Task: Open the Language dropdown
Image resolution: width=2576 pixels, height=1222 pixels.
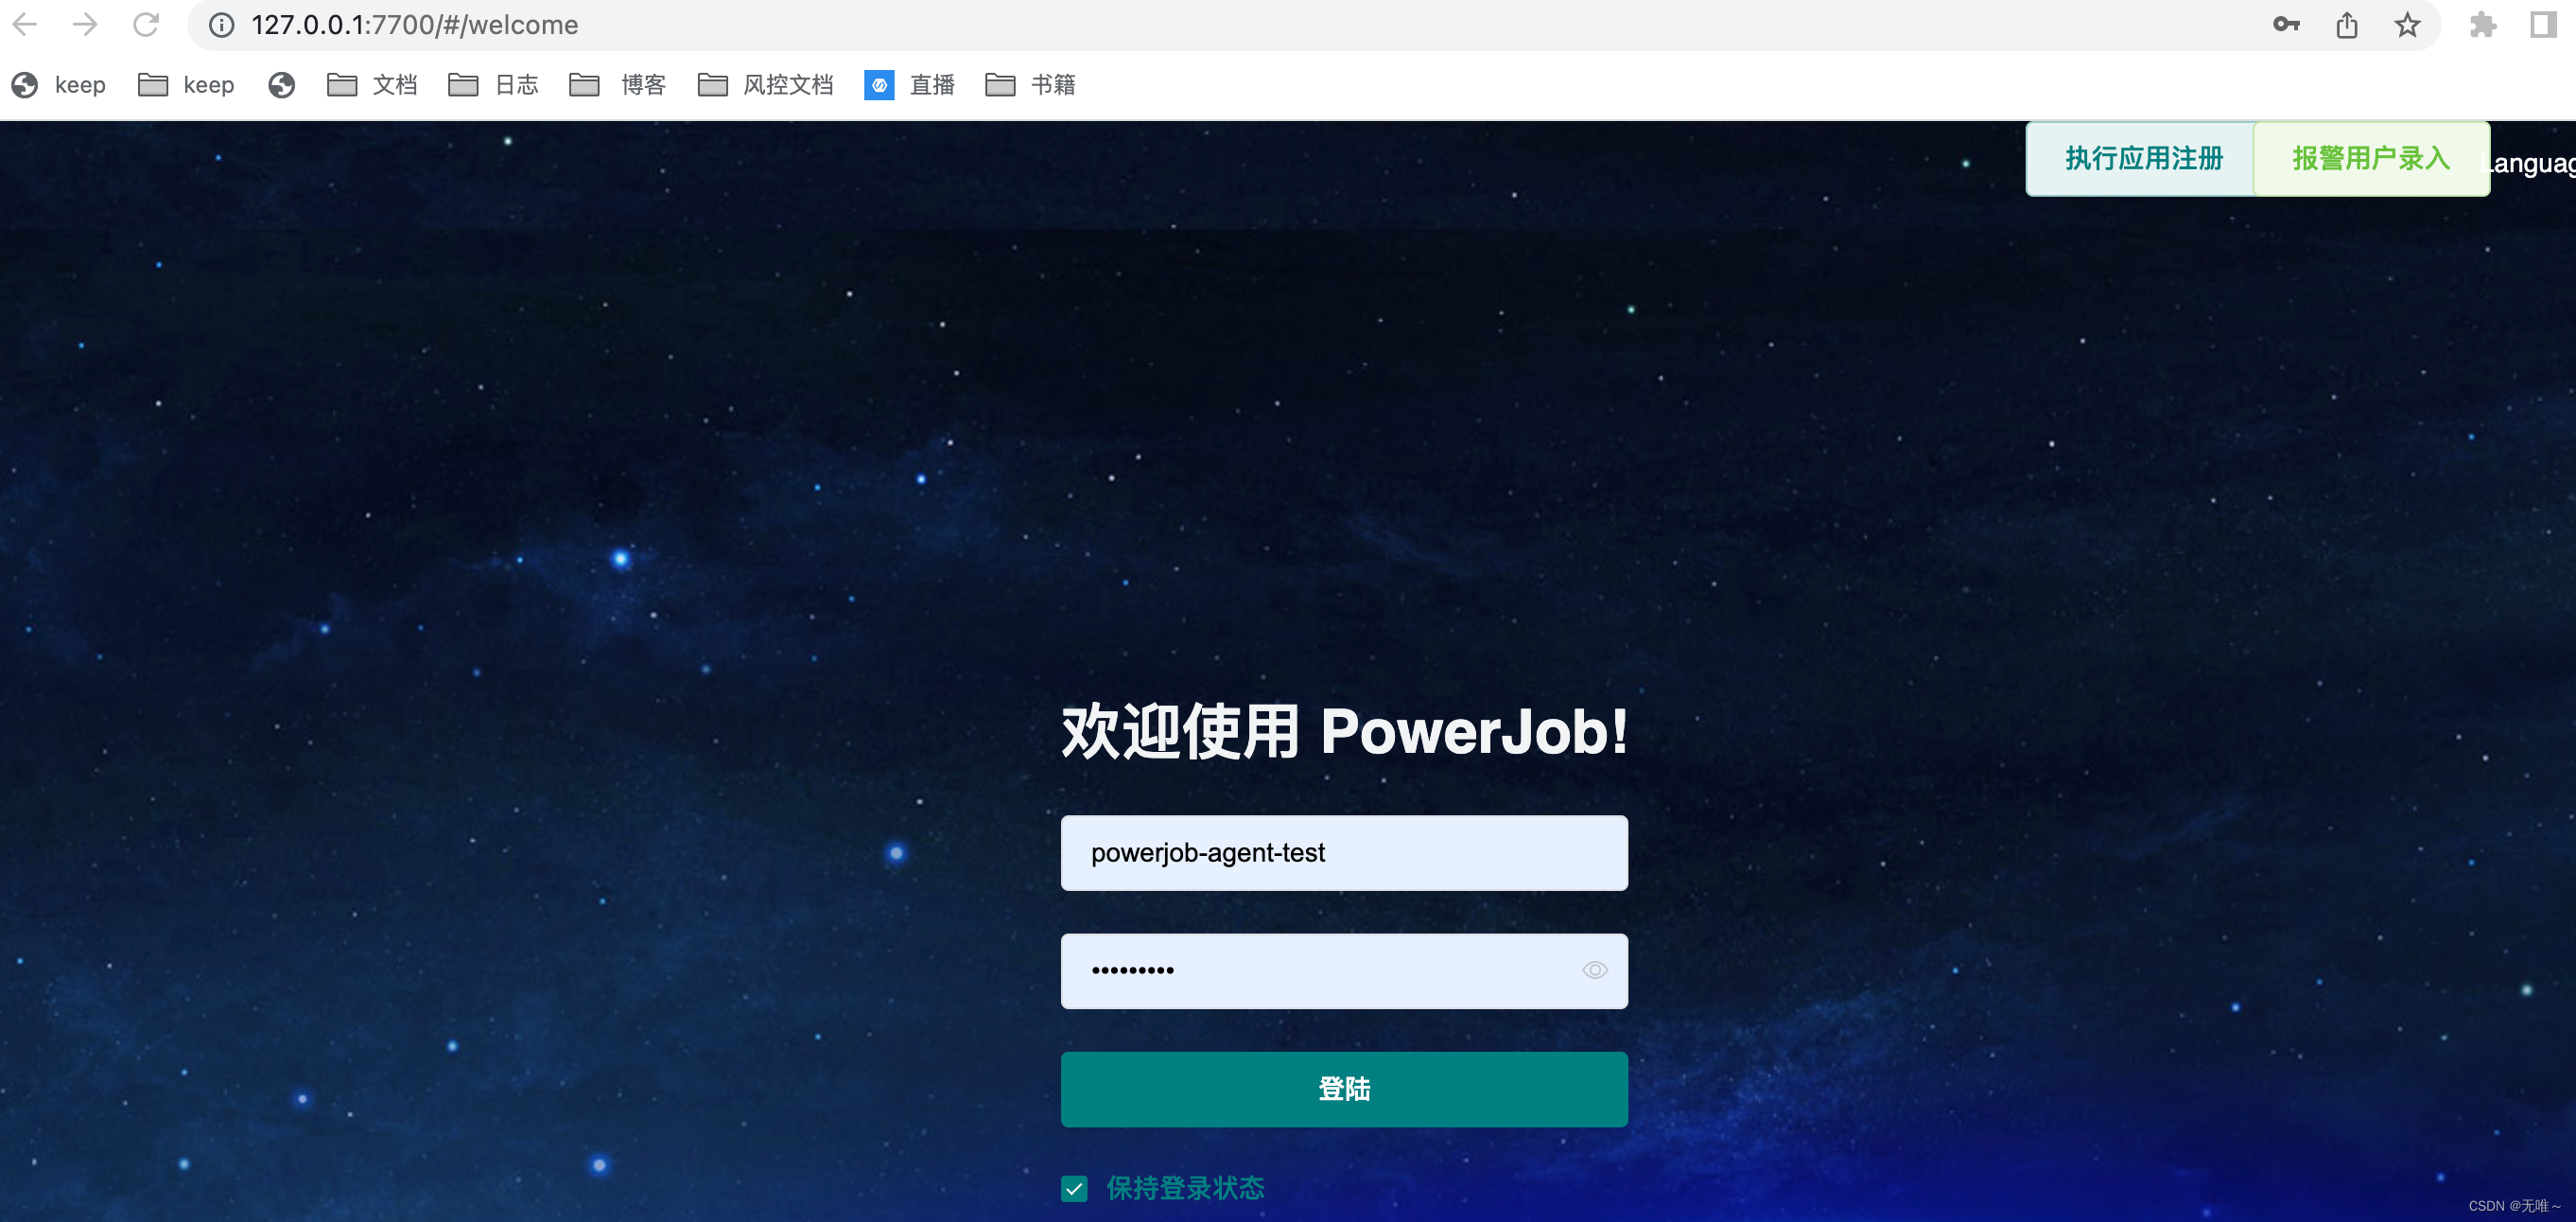Action: pyautogui.click(x=2532, y=162)
